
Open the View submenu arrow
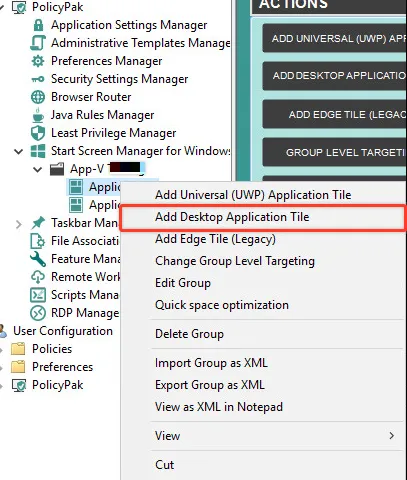click(x=392, y=435)
